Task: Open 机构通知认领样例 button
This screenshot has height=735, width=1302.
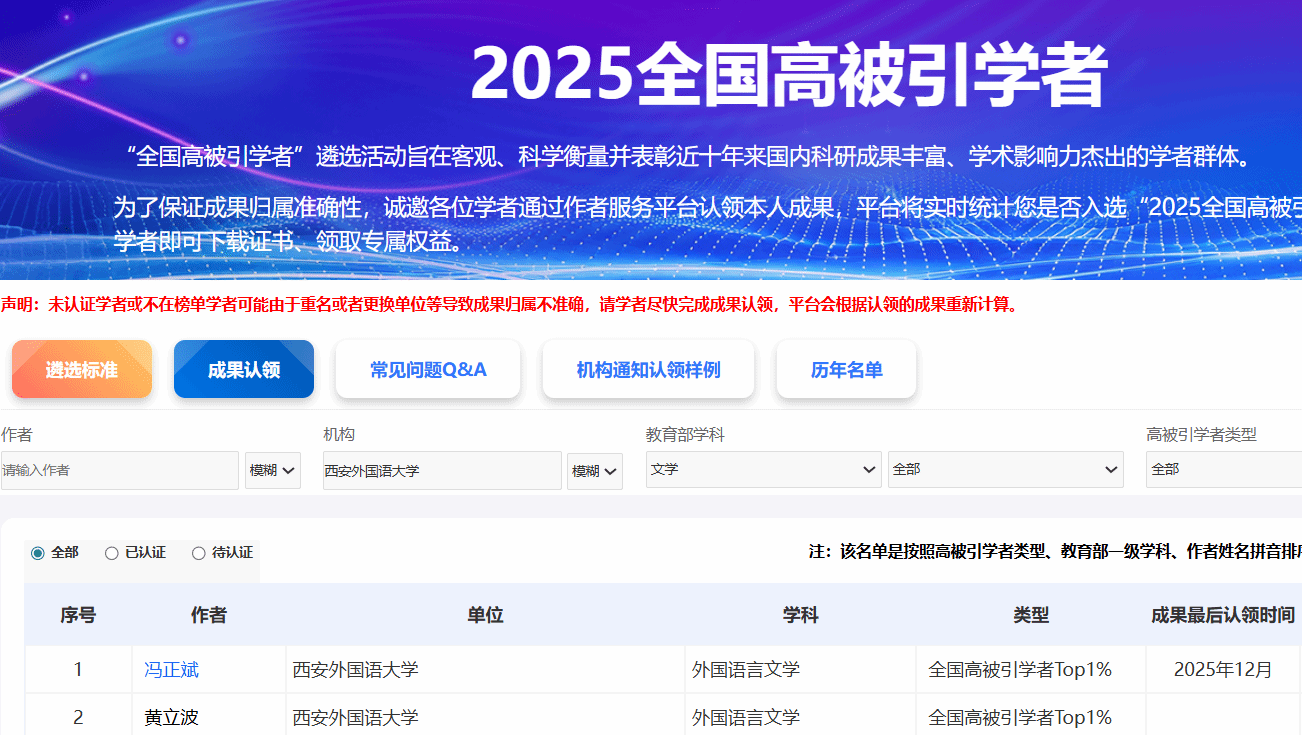Action: tap(648, 369)
